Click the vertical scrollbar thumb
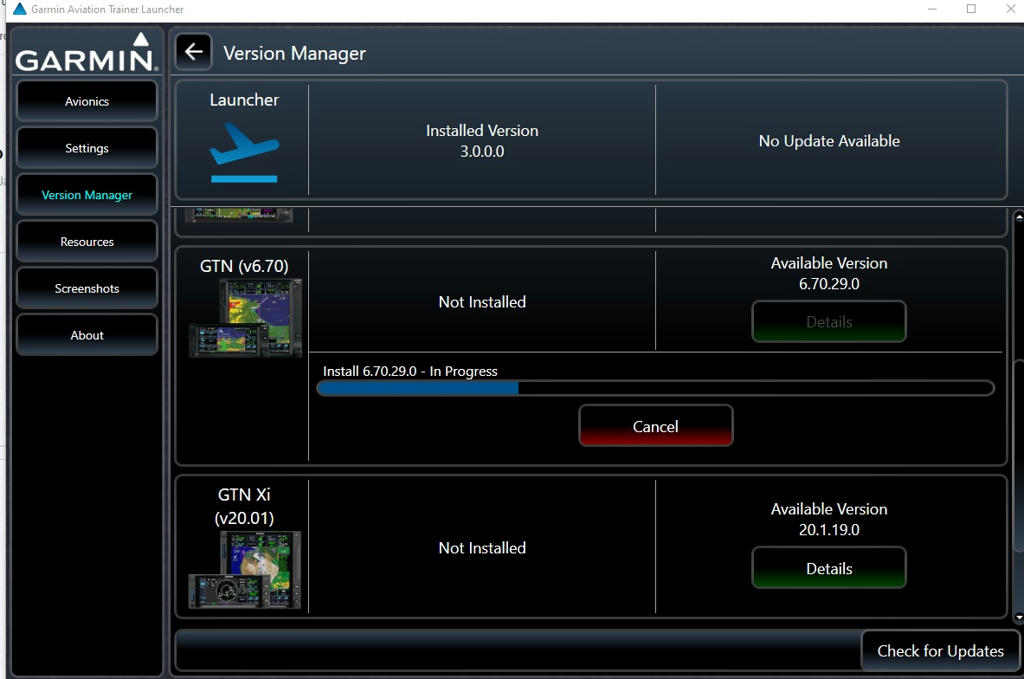The width and height of the screenshot is (1024, 679). point(1019,456)
